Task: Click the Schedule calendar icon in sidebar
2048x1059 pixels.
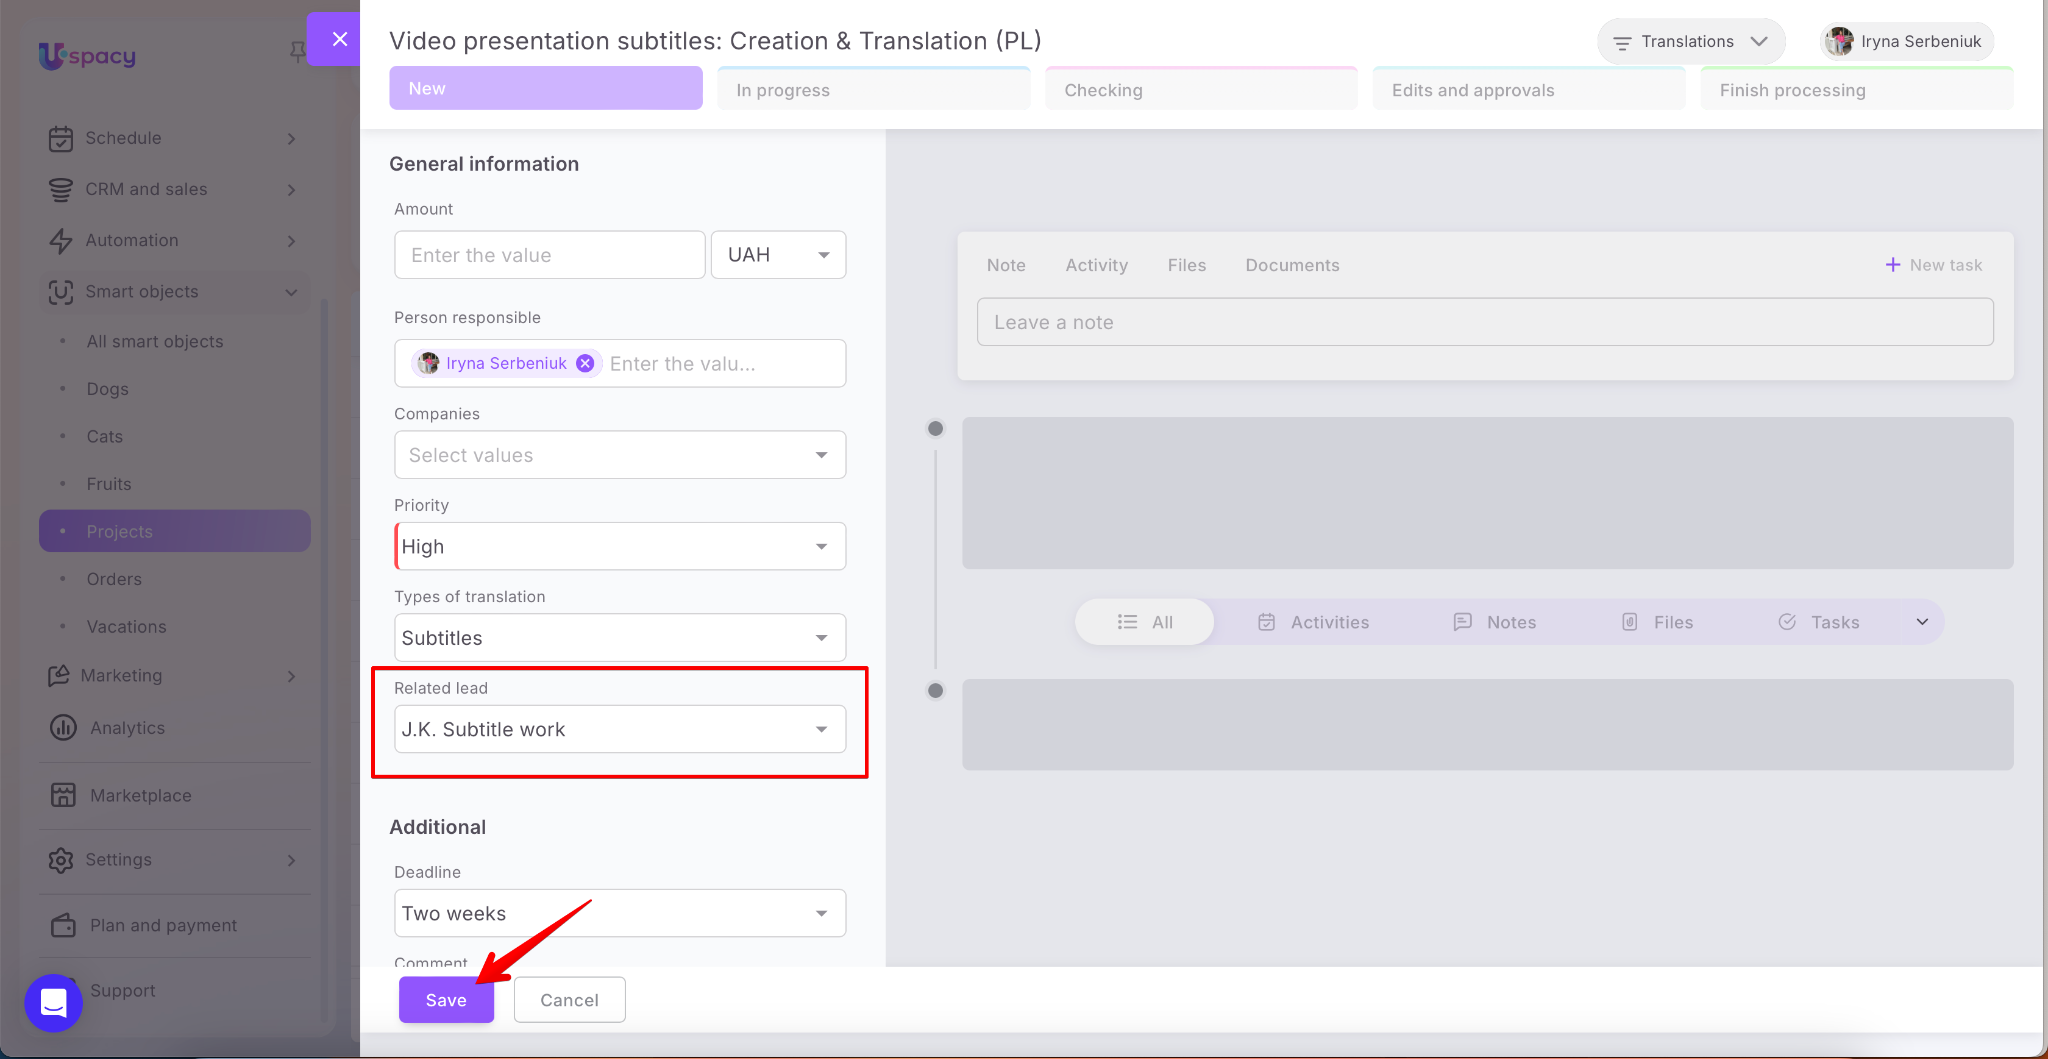Action: [x=61, y=138]
